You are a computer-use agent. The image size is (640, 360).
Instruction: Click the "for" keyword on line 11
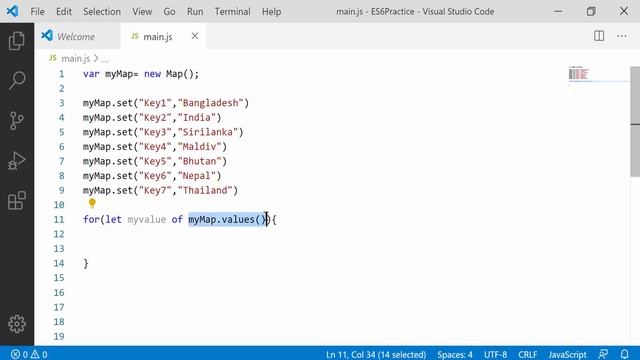pyautogui.click(x=91, y=220)
